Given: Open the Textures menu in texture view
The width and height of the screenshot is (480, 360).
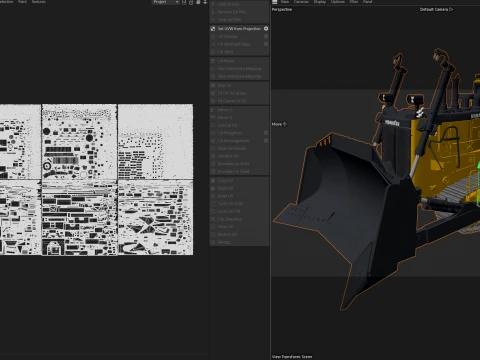Looking at the screenshot, I should 39,2.
